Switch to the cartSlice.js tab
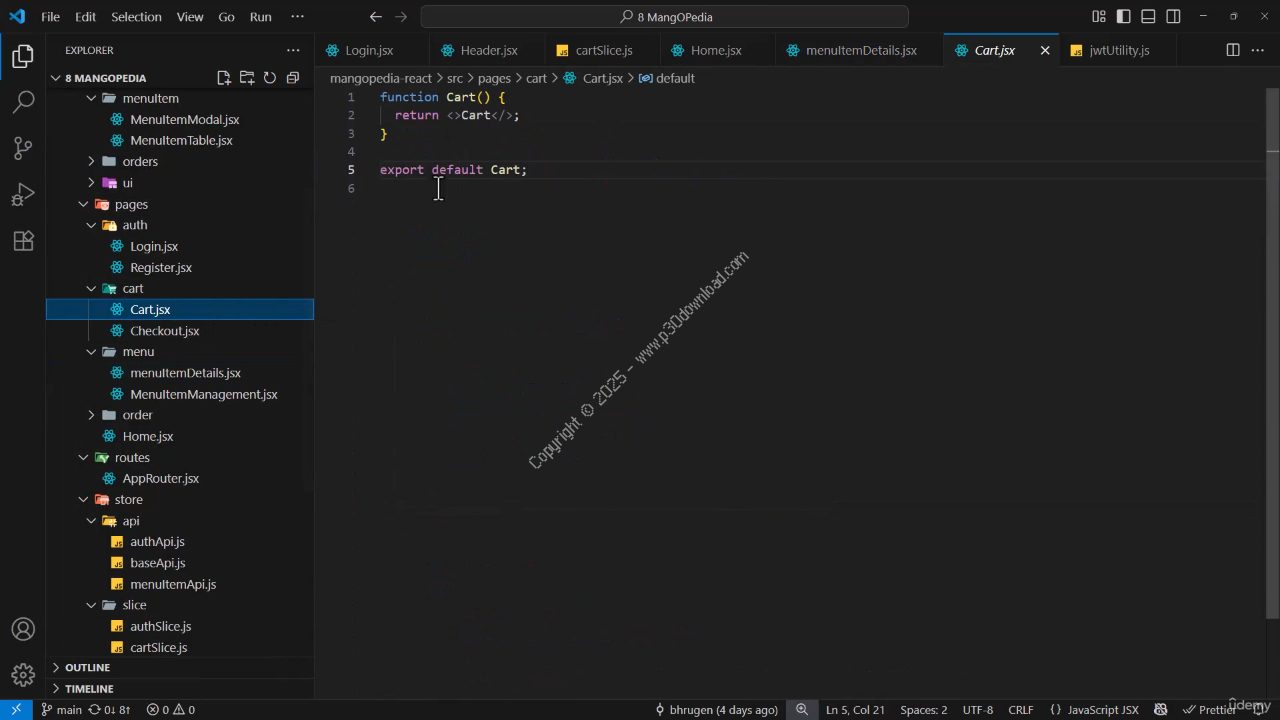The width and height of the screenshot is (1280, 720). click(603, 50)
